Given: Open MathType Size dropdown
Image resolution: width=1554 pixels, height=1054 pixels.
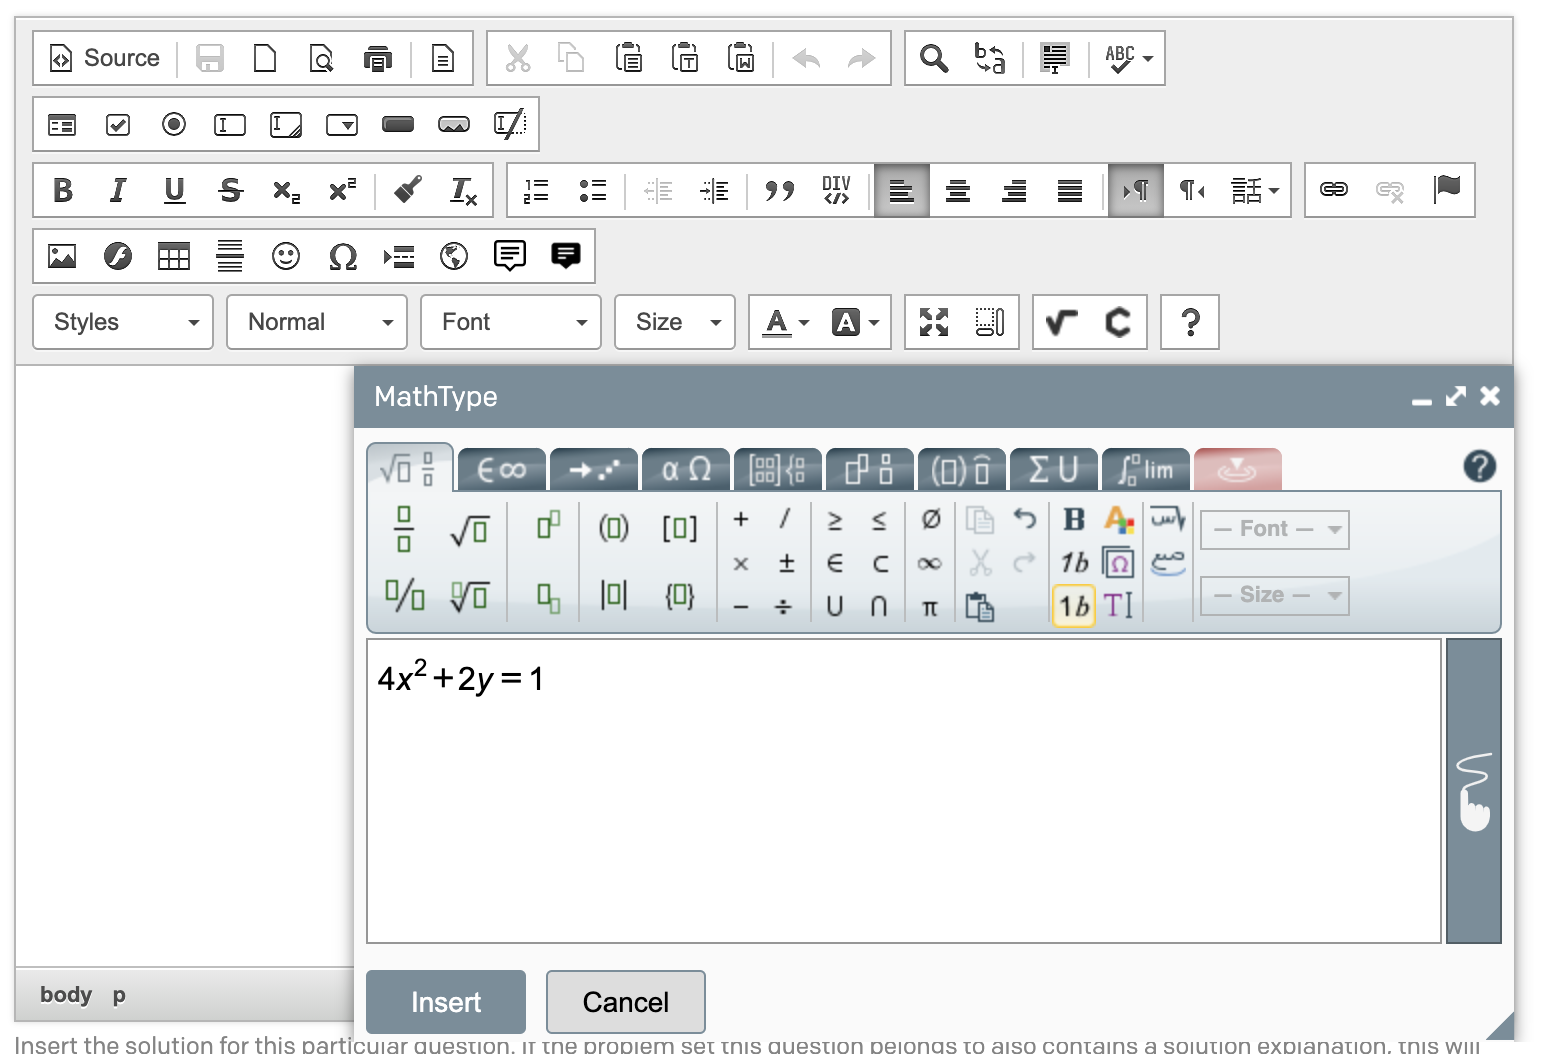Looking at the screenshot, I should 1275,595.
